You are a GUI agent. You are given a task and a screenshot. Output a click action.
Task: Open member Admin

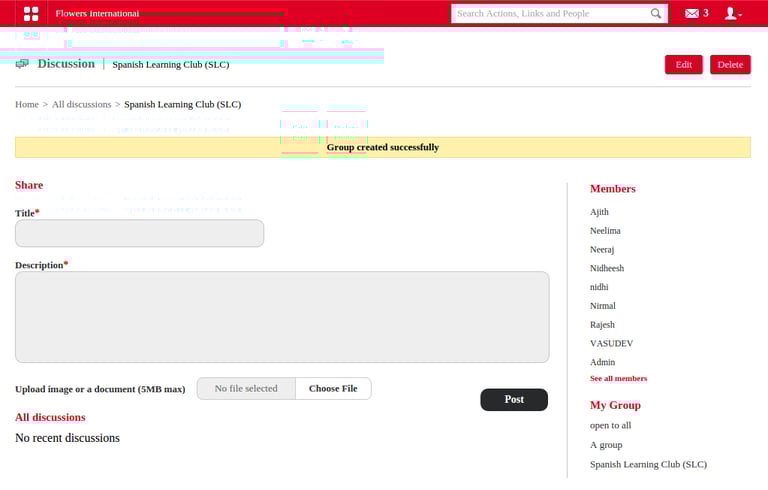(x=602, y=362)
